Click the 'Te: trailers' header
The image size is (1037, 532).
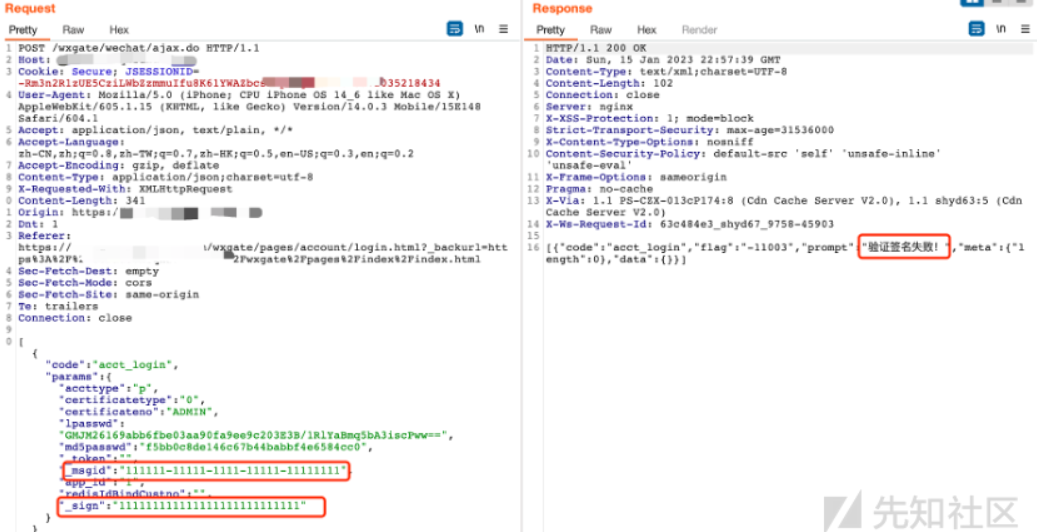(58, 306)
